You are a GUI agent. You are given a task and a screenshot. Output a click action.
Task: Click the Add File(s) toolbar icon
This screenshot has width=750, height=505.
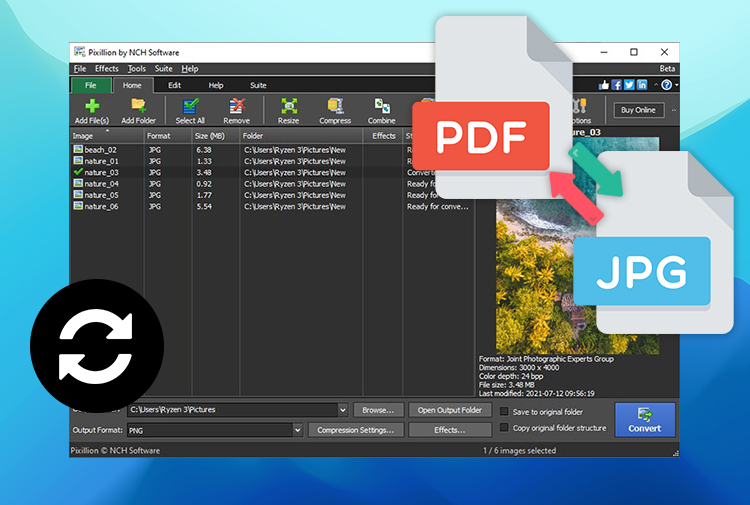tap(92, 111)
